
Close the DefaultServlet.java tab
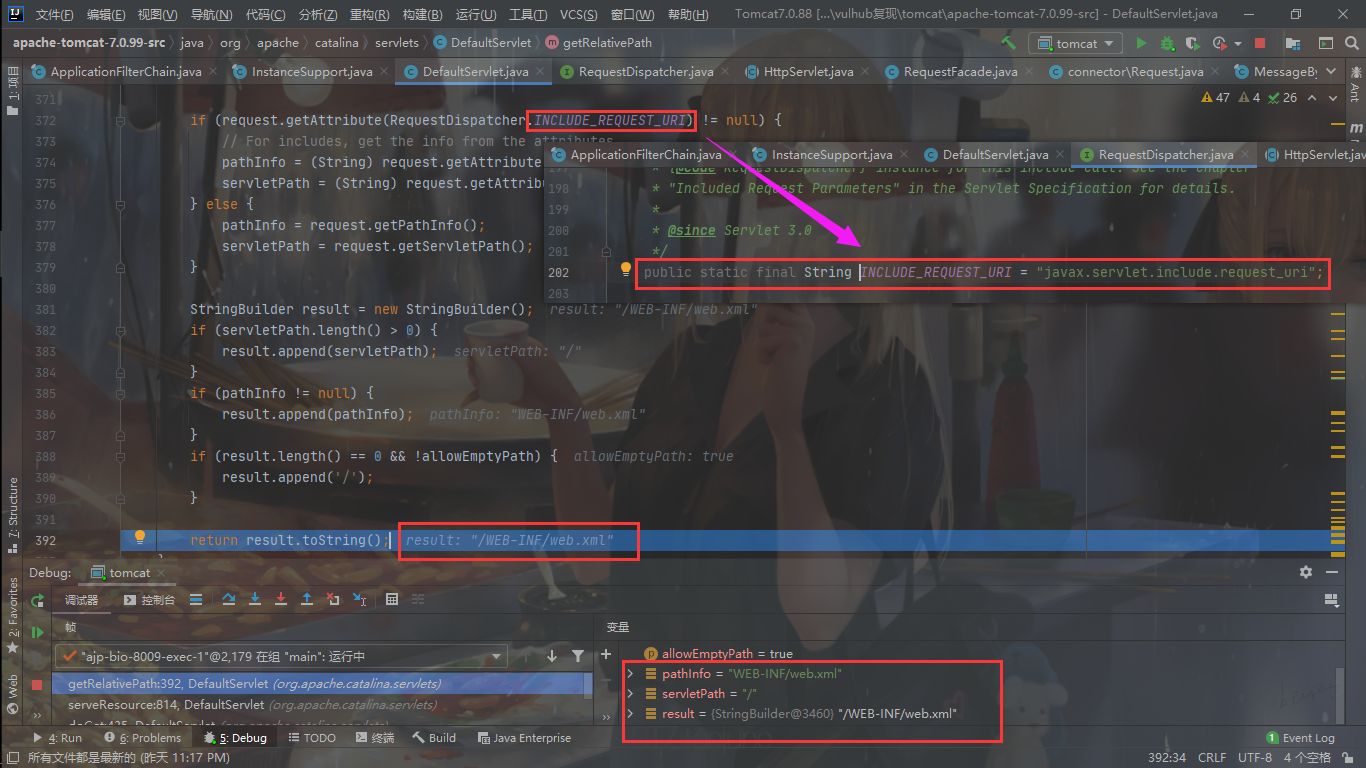coord(540,72)
